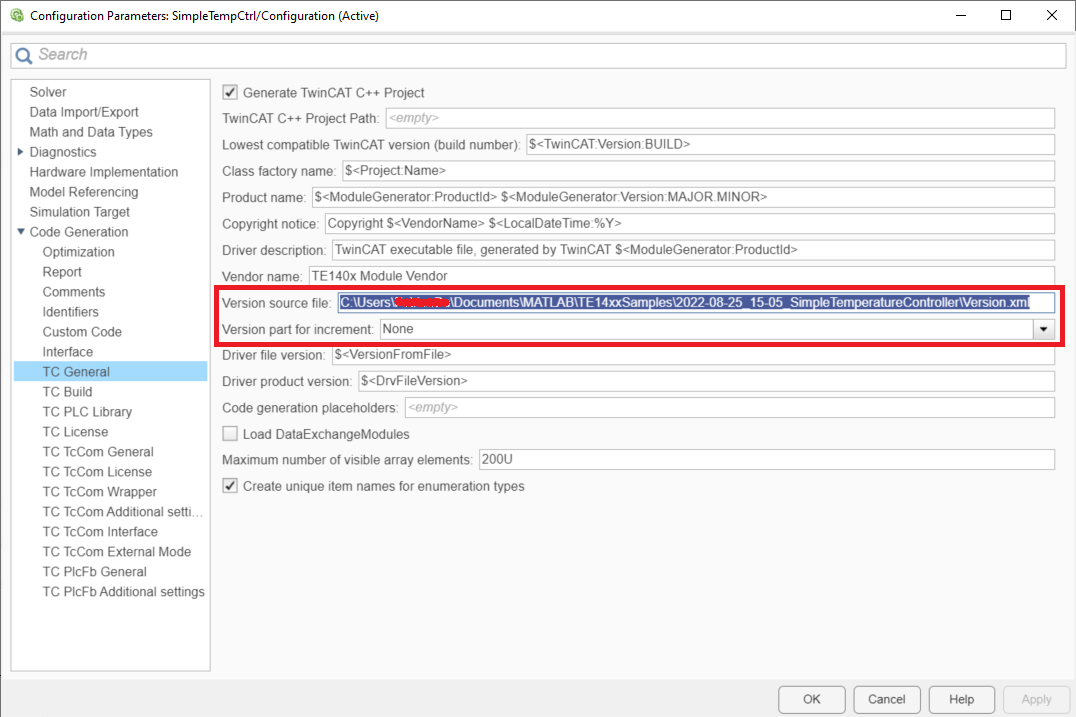Uncheck Generate TwinCAT C++ Project
The height and width of the screenshot is (717, 1076).
(x=230, y=92)
